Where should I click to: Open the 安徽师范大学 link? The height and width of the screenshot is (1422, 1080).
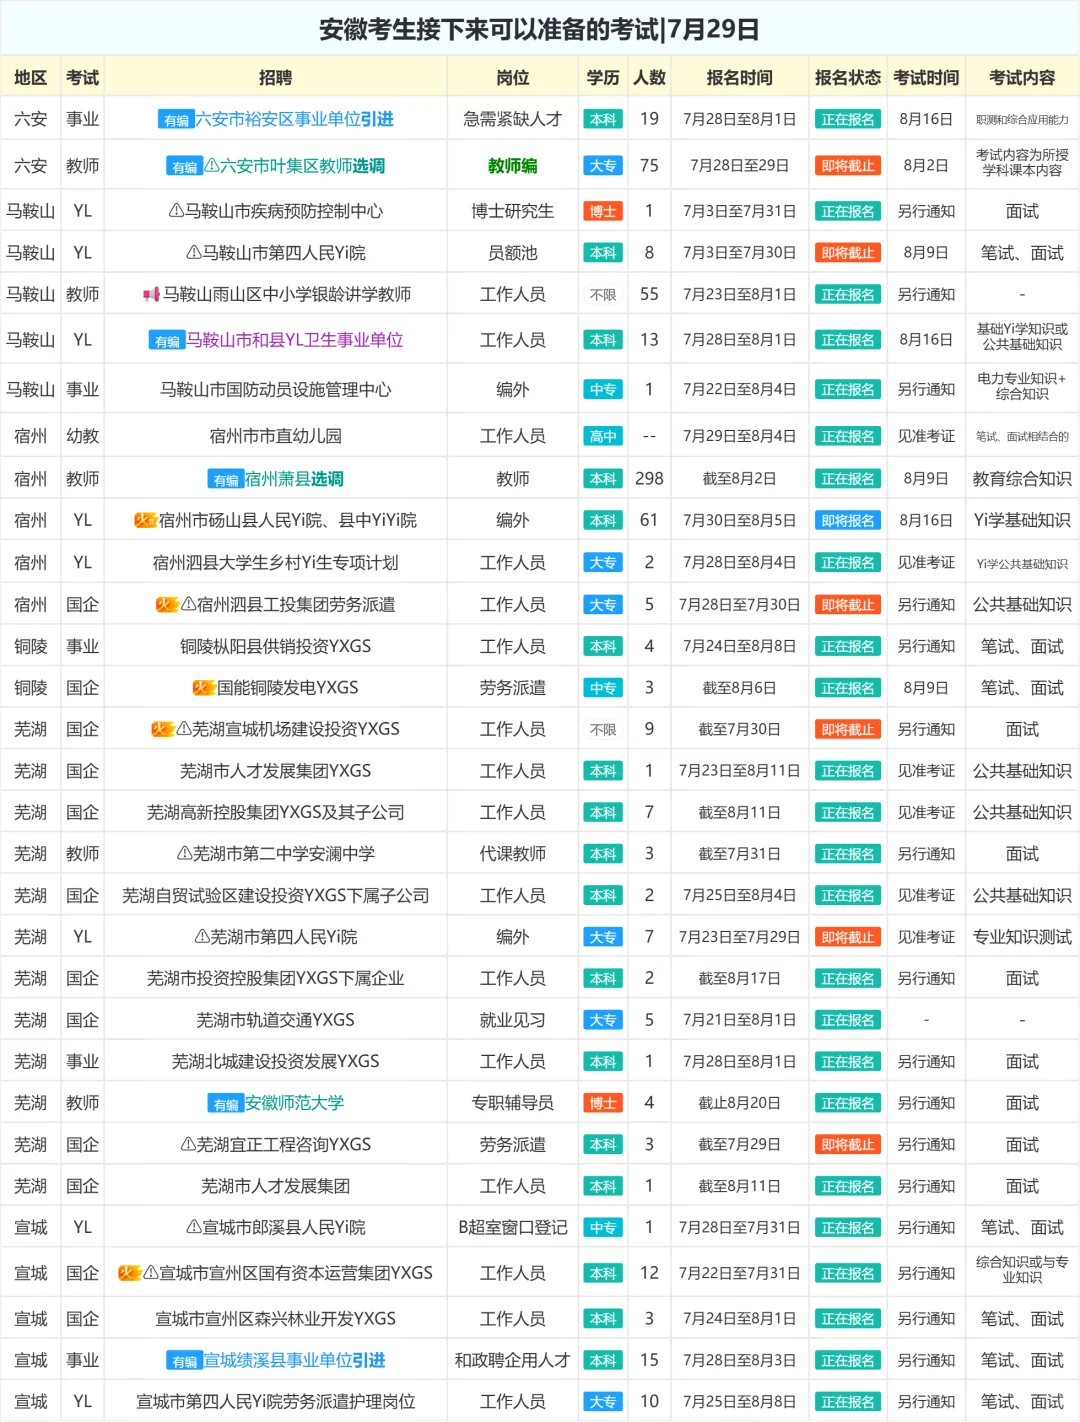click(x=294, y=1103)
